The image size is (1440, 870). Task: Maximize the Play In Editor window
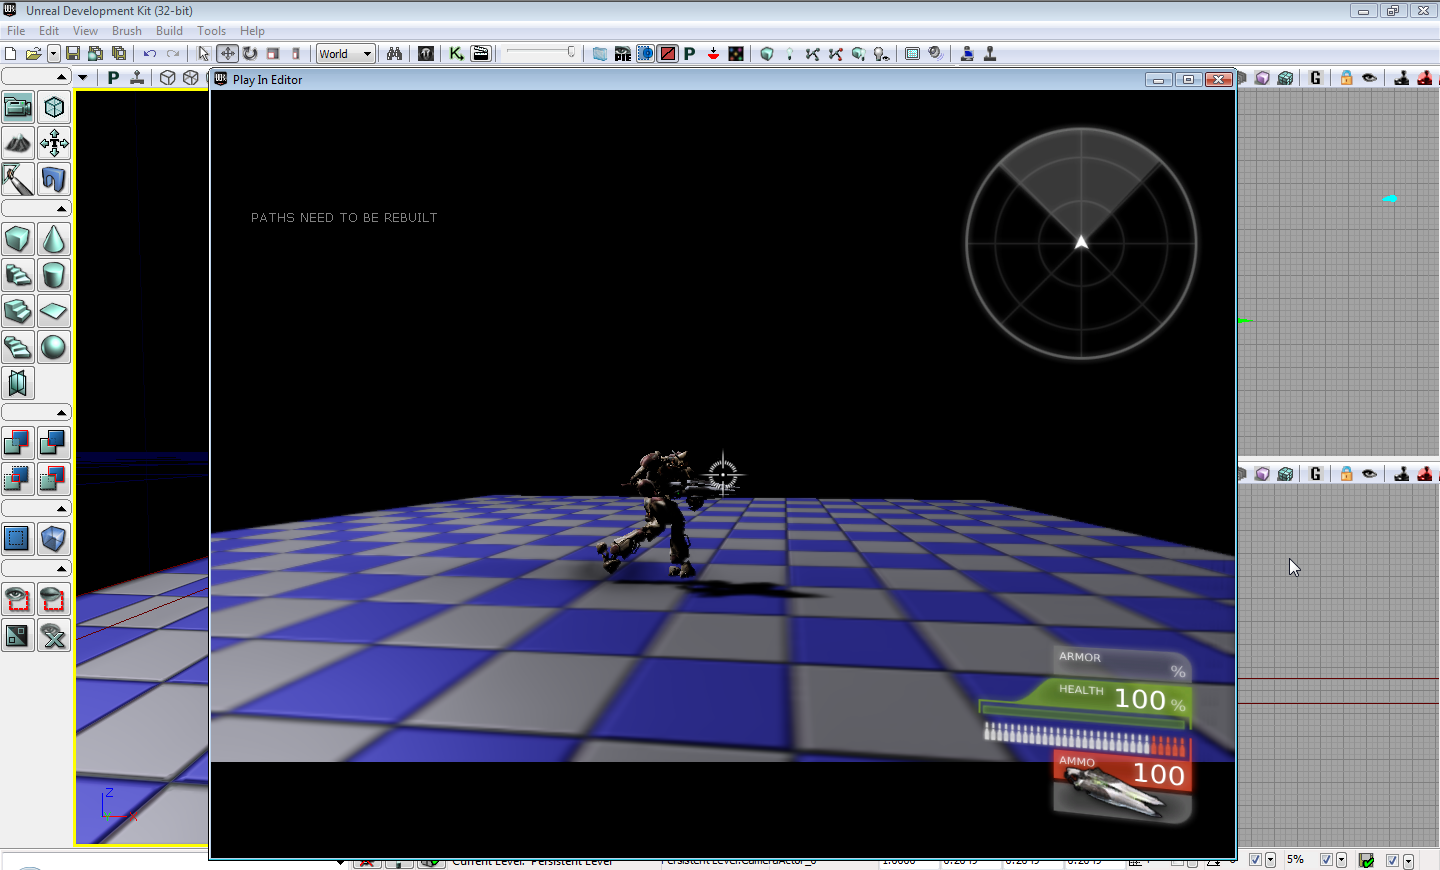tap(1188, 79)
